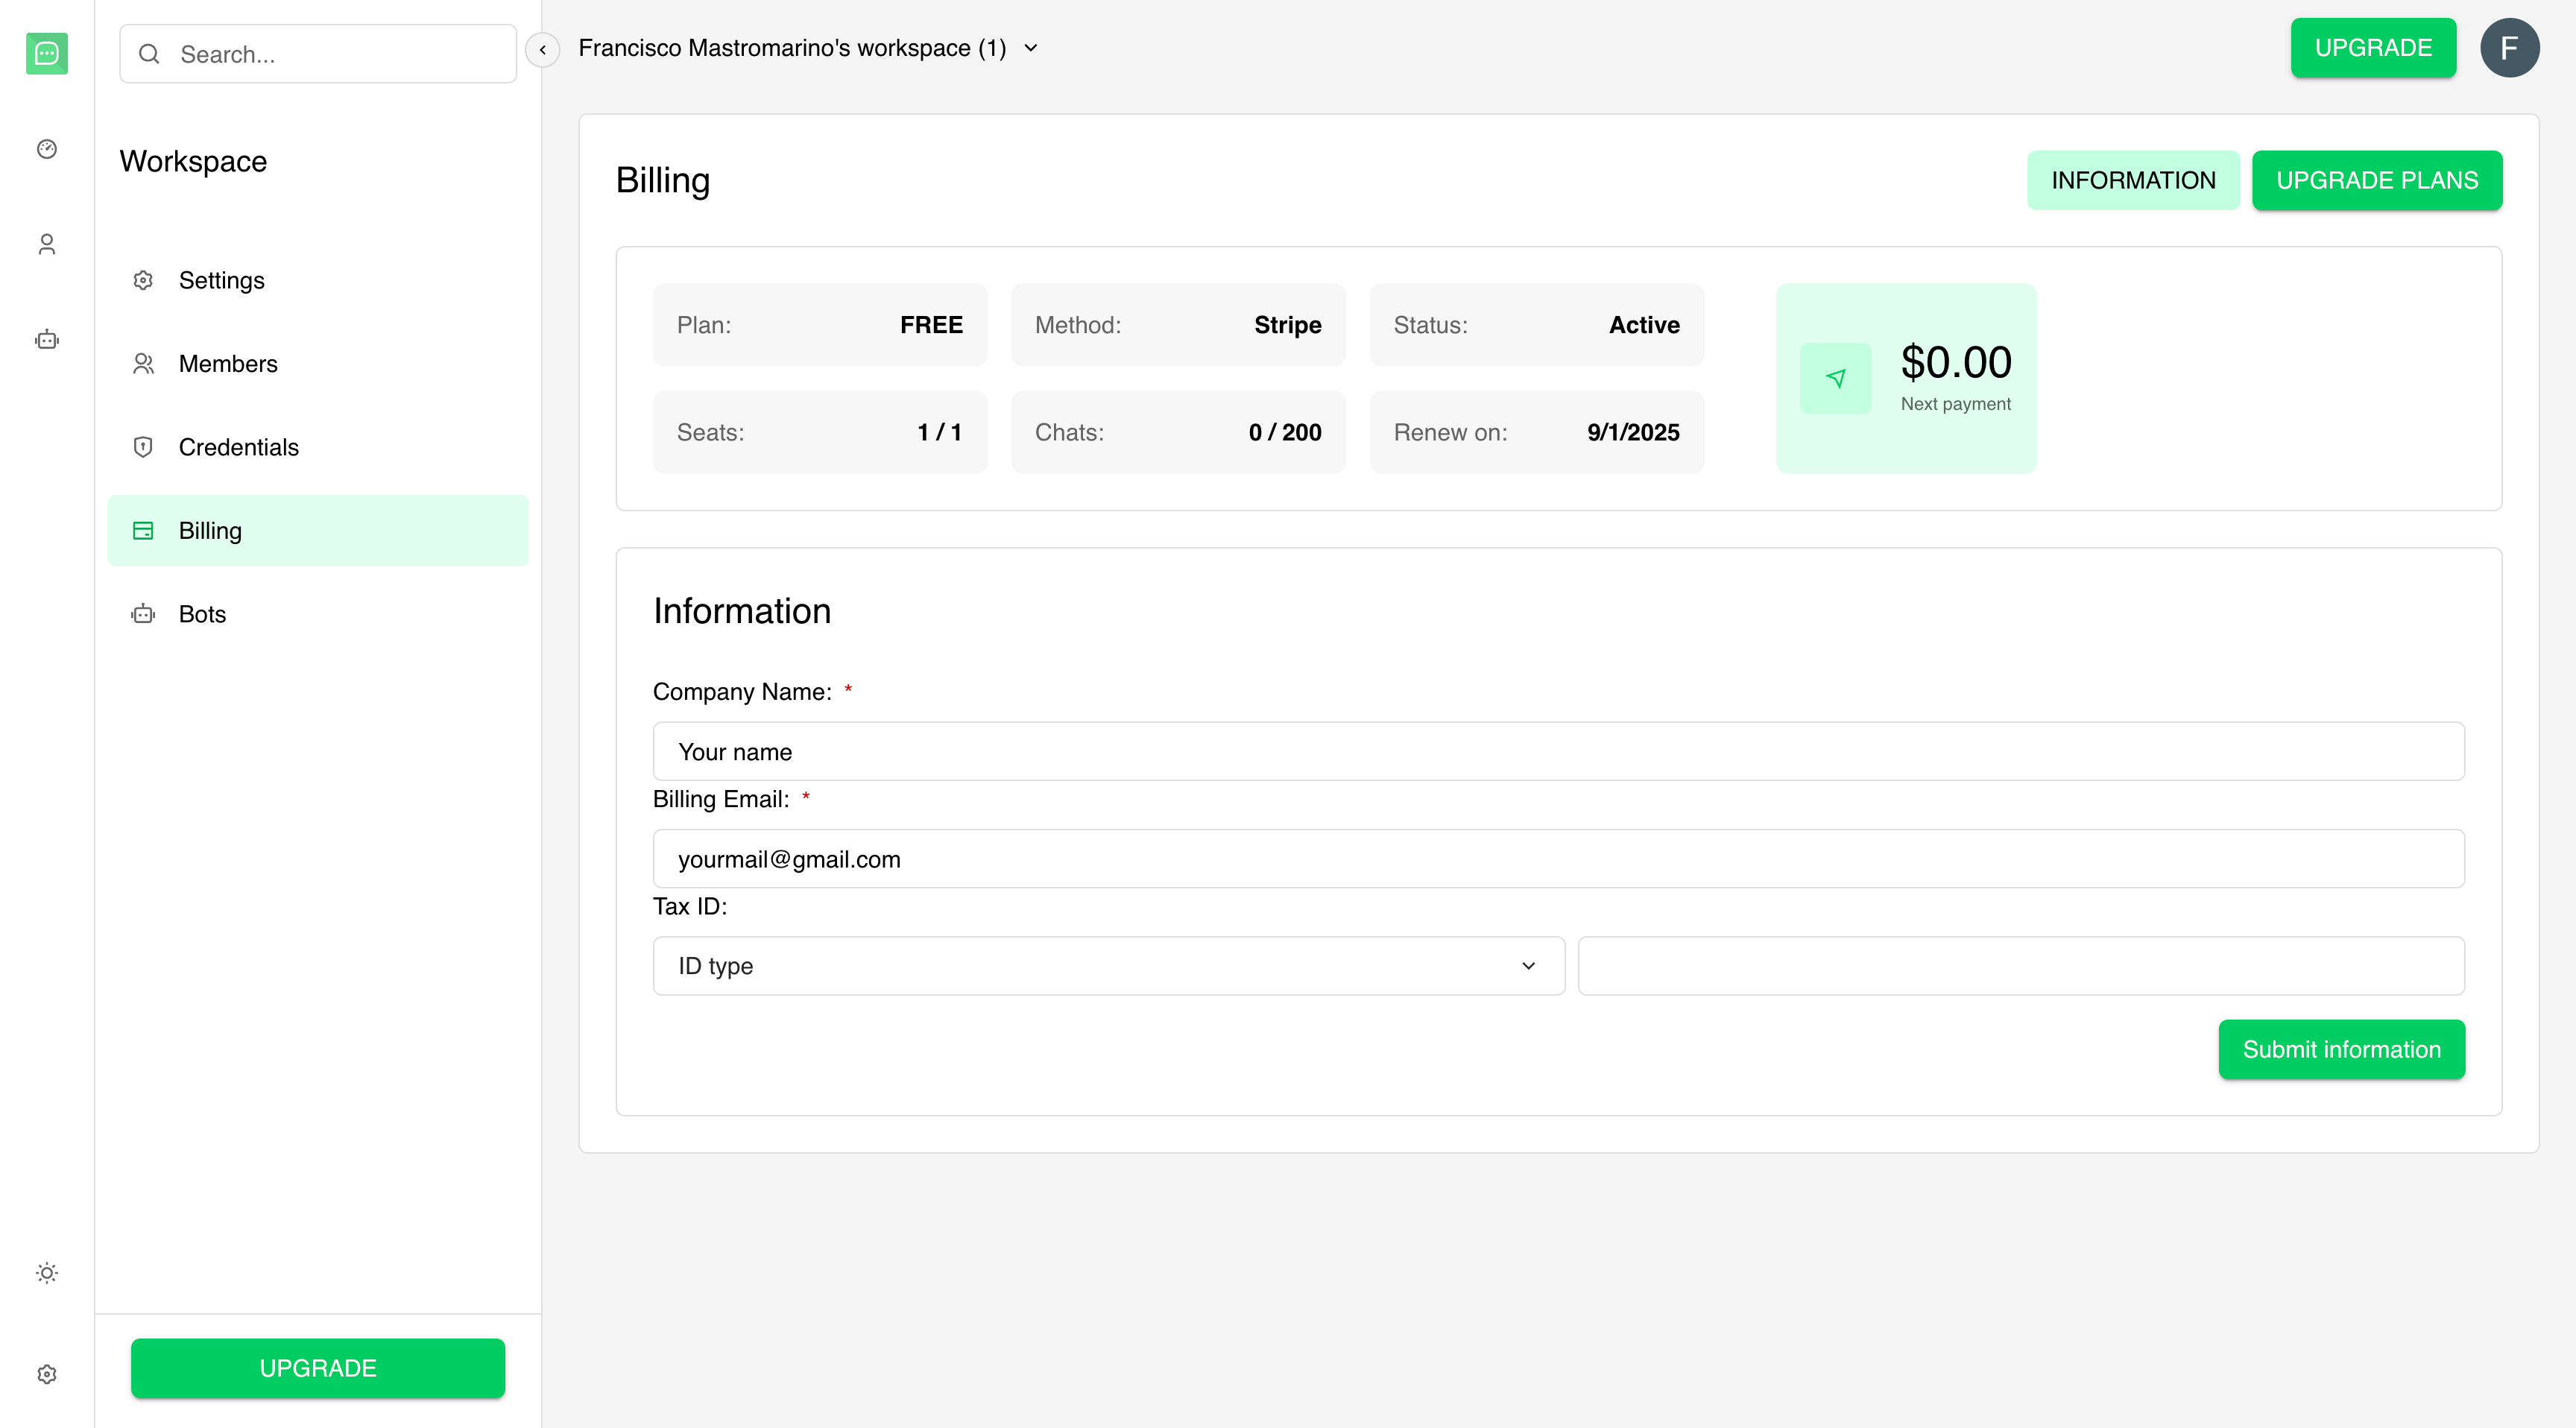Click the UPGRADE PLANS button

coord(2376,180)
